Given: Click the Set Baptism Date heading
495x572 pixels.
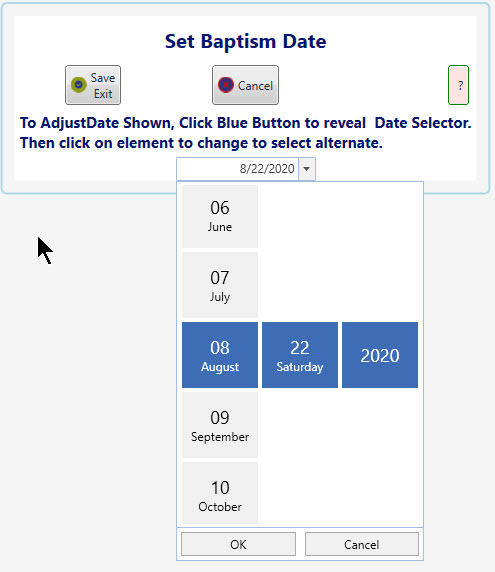Looking at the screenshot, I should 245,41.
